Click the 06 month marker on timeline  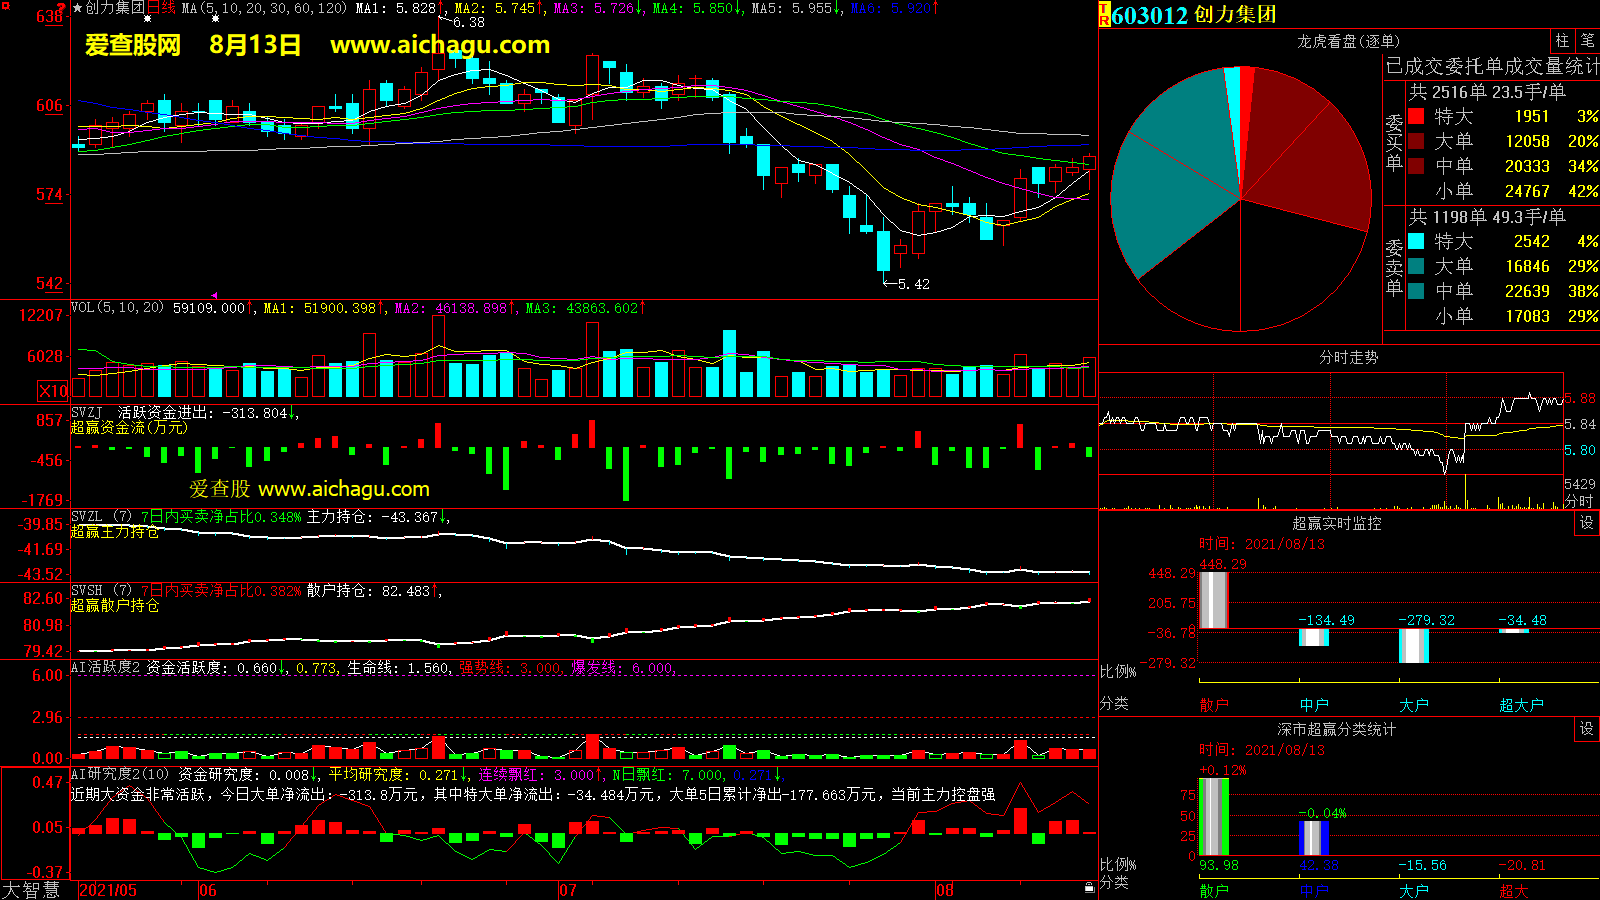click(207, 890)
